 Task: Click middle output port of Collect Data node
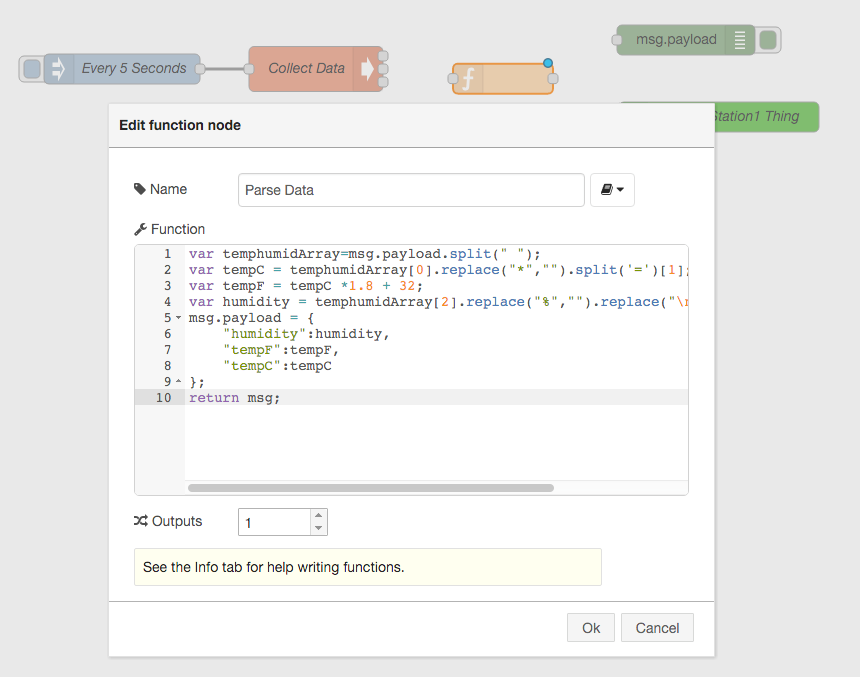tap(383, 69)
